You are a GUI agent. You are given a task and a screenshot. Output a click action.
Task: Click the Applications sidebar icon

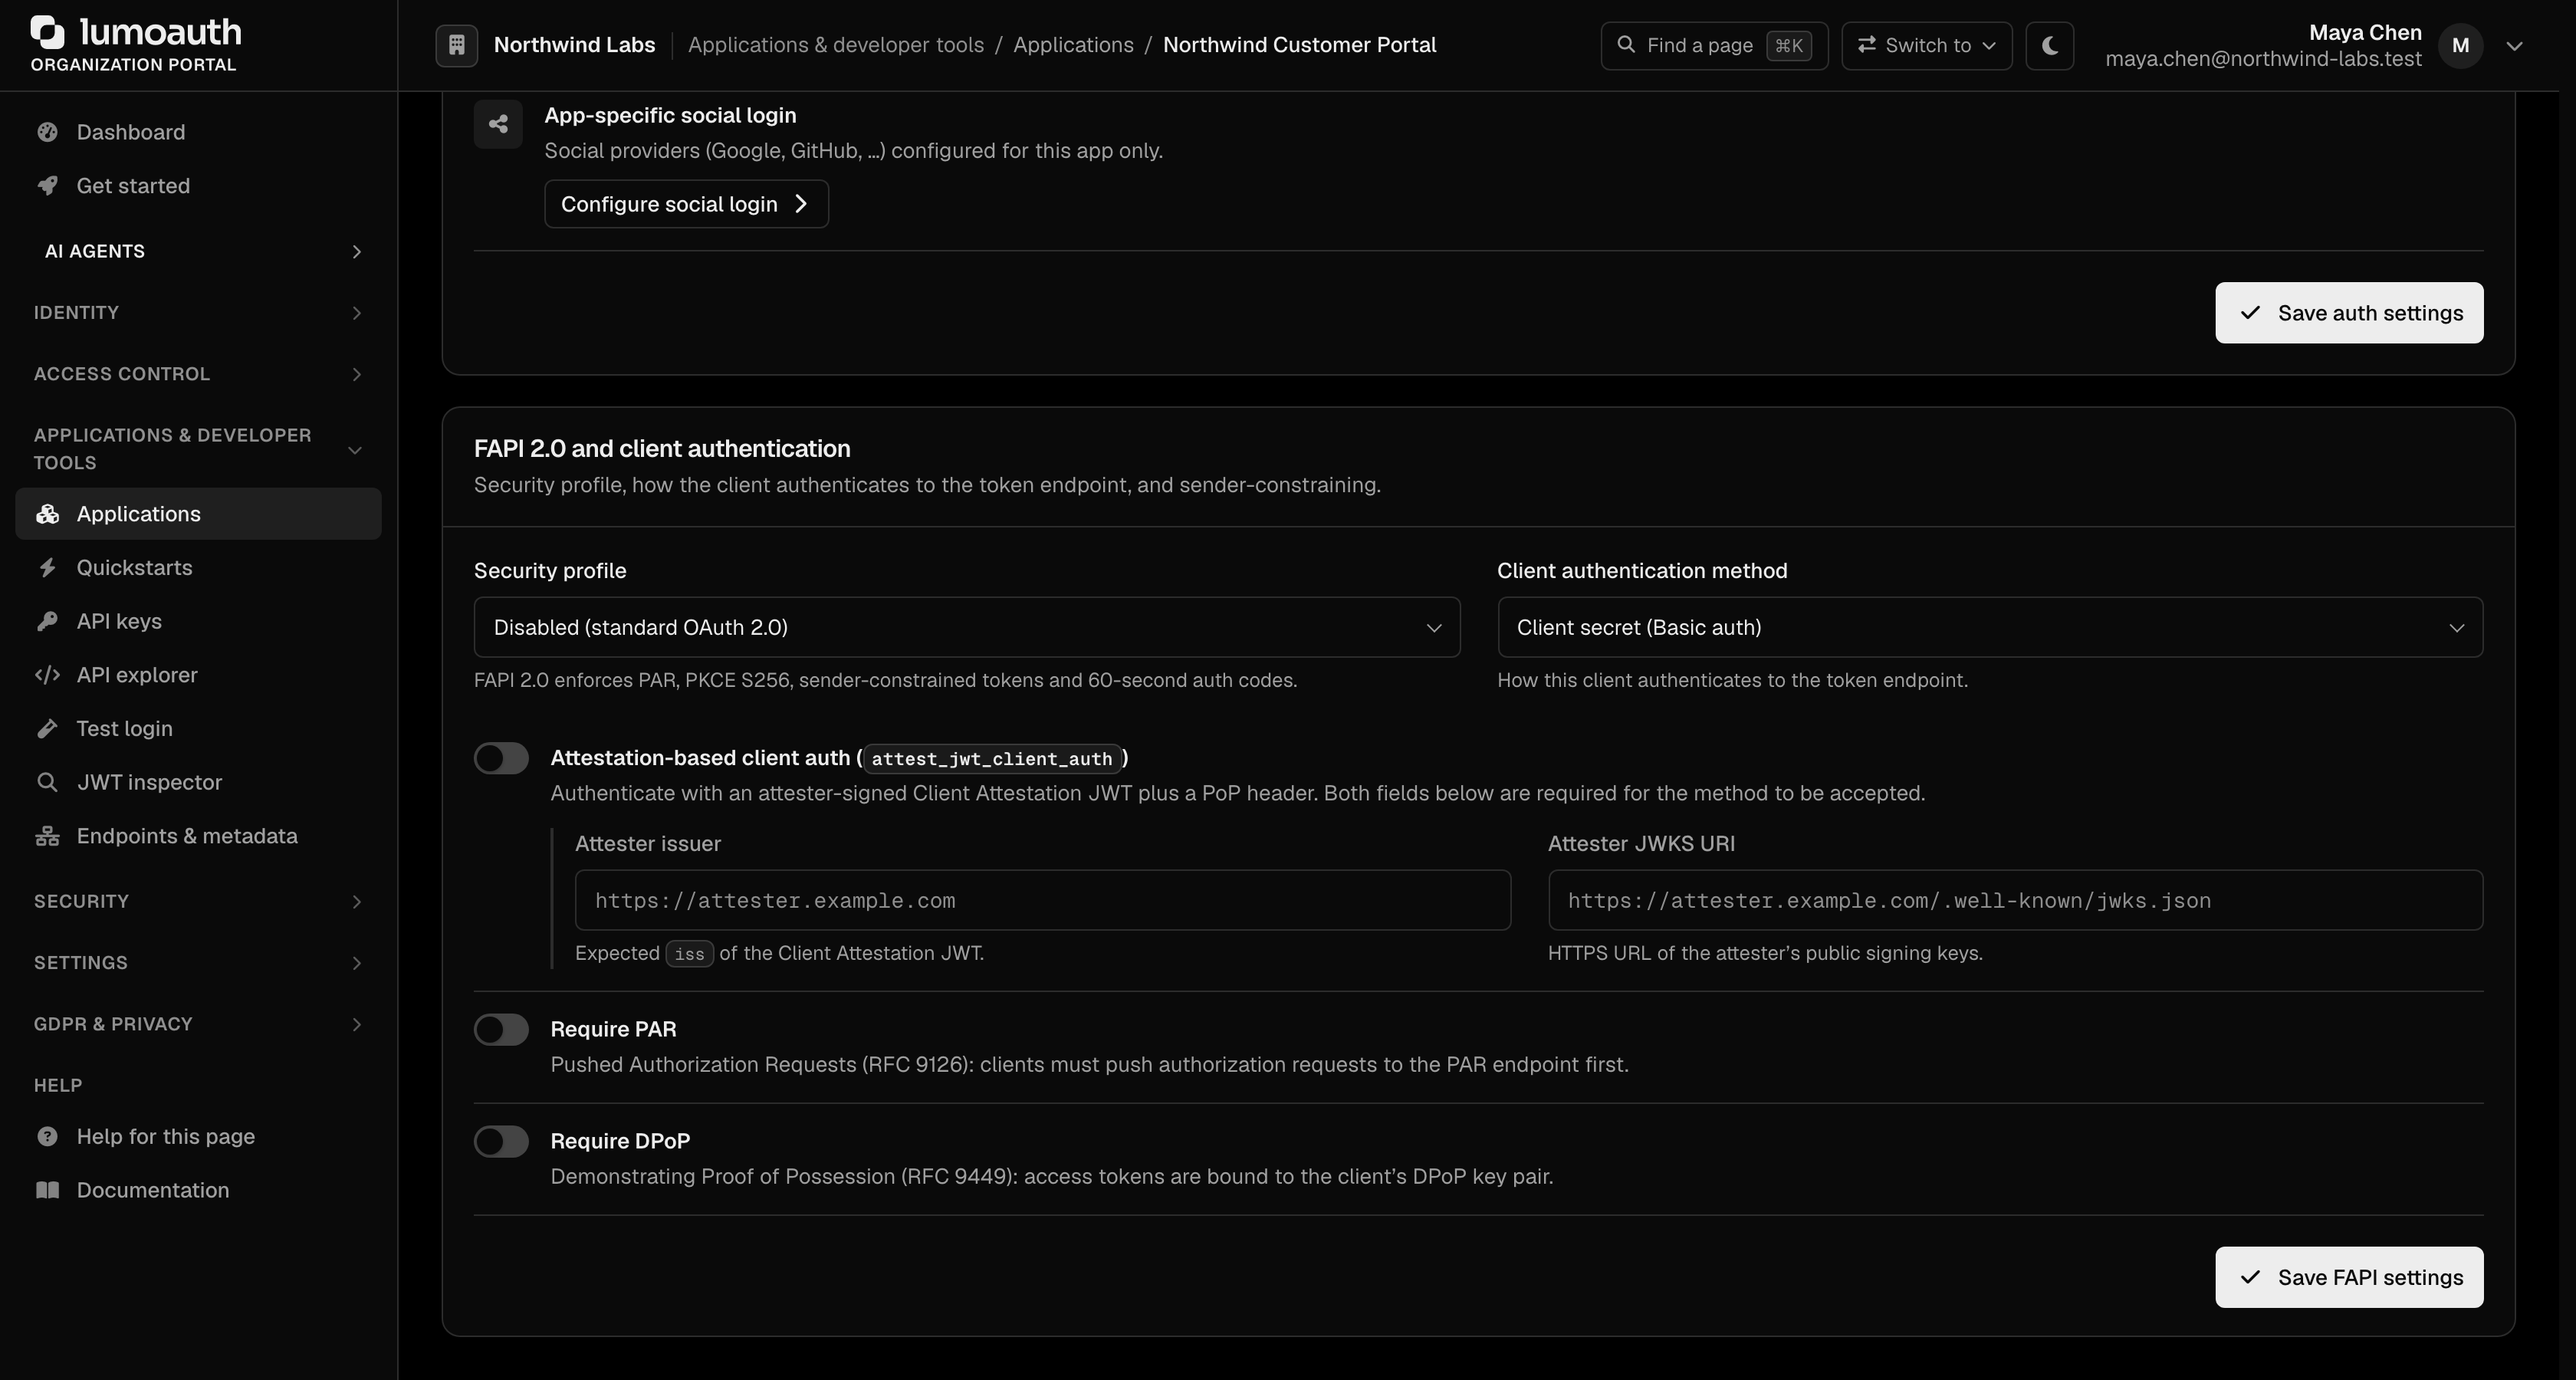[47, 514]
